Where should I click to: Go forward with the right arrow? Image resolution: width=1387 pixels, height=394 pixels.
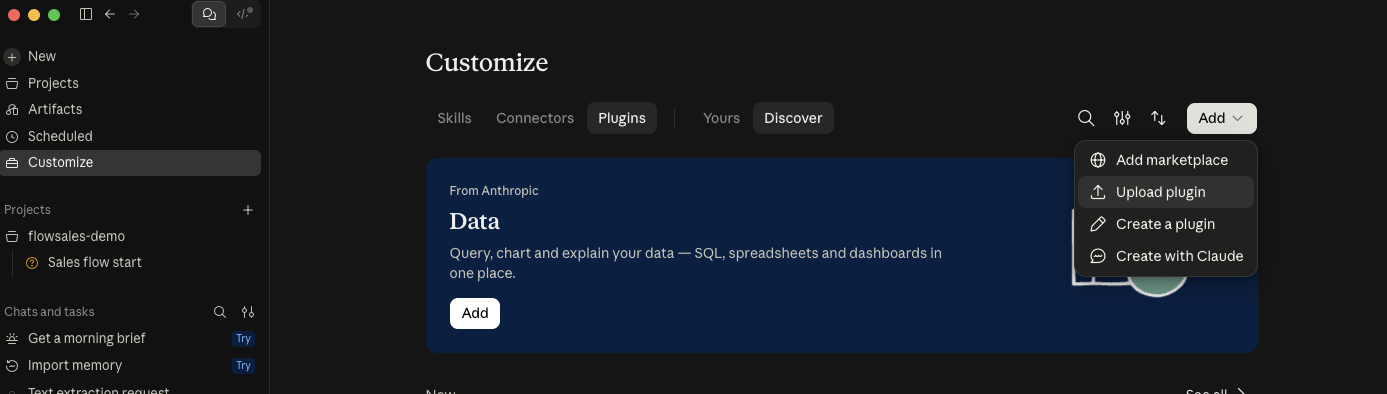click(x=135, y=14)
